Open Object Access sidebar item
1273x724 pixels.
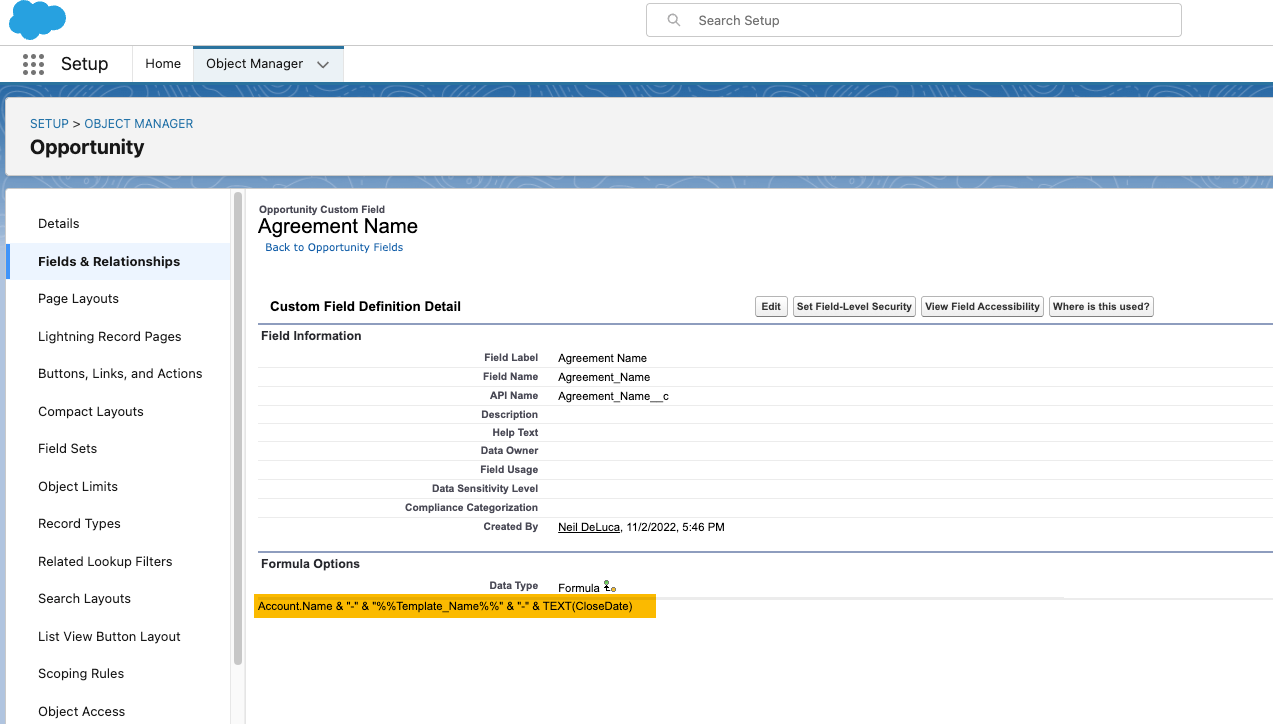[81, 711]
